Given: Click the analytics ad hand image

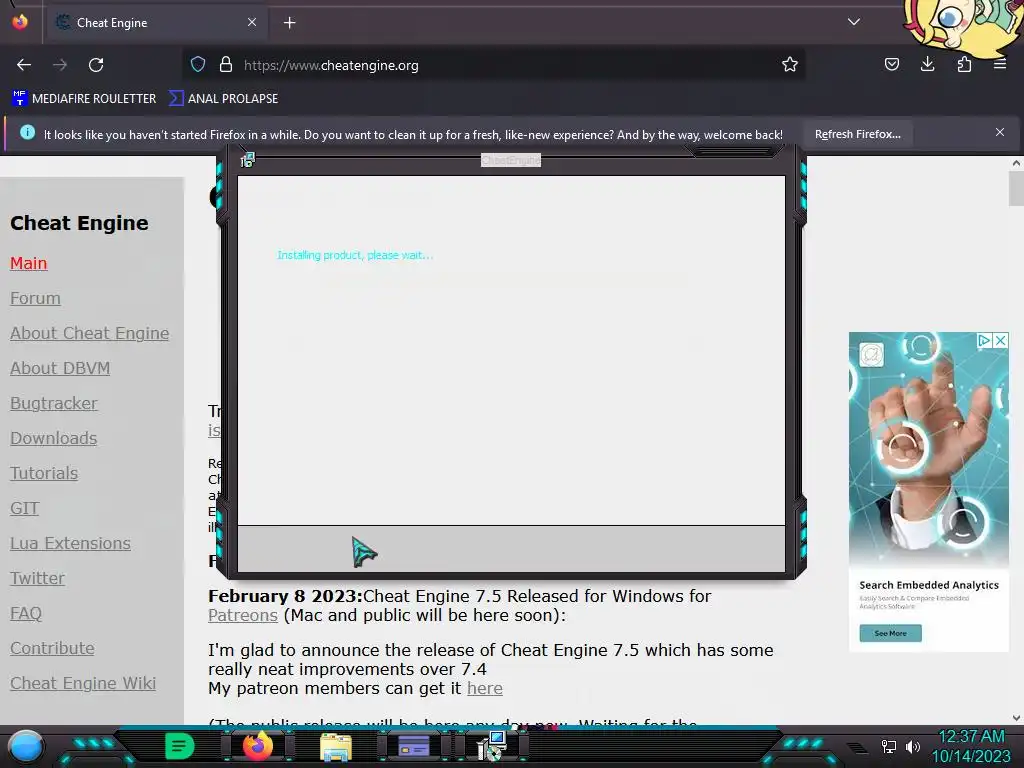Looking at the screenshot, I should point(929,451).
